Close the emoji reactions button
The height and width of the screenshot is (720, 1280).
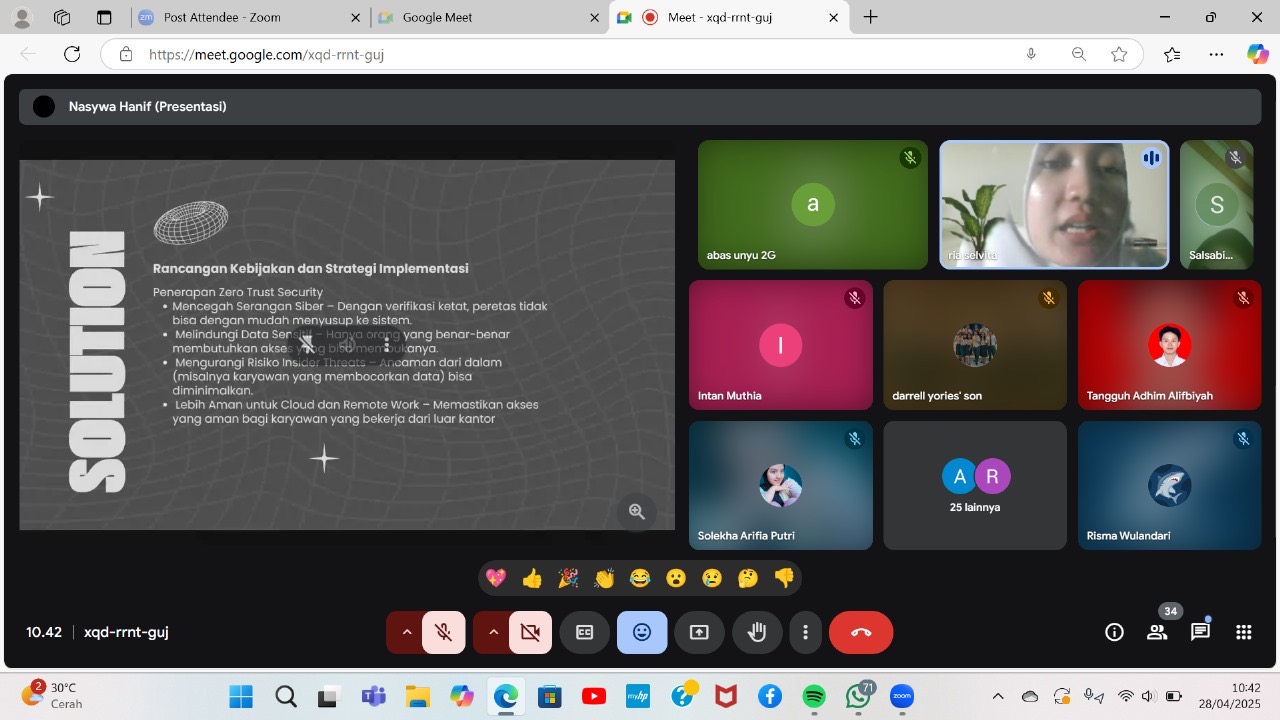(x=642, y=632)
